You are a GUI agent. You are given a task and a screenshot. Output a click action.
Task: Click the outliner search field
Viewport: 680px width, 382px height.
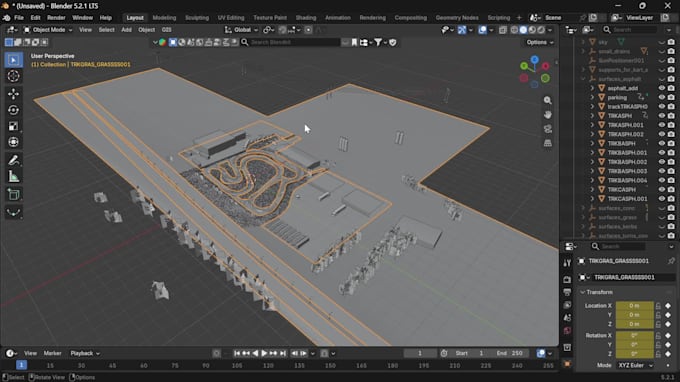click(x=631, y=30)
